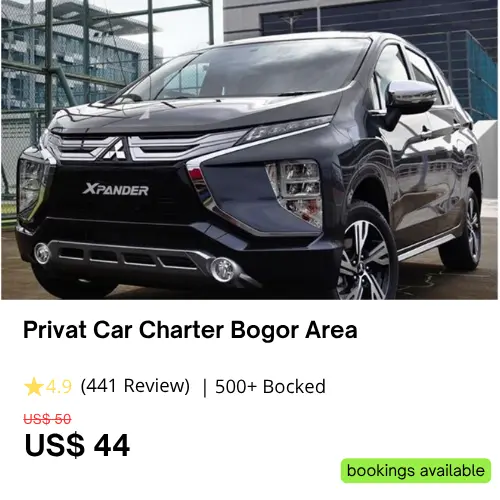Click the stacked headlight cluster beside grille
The image size is (500, 500).
pos(295,192)
